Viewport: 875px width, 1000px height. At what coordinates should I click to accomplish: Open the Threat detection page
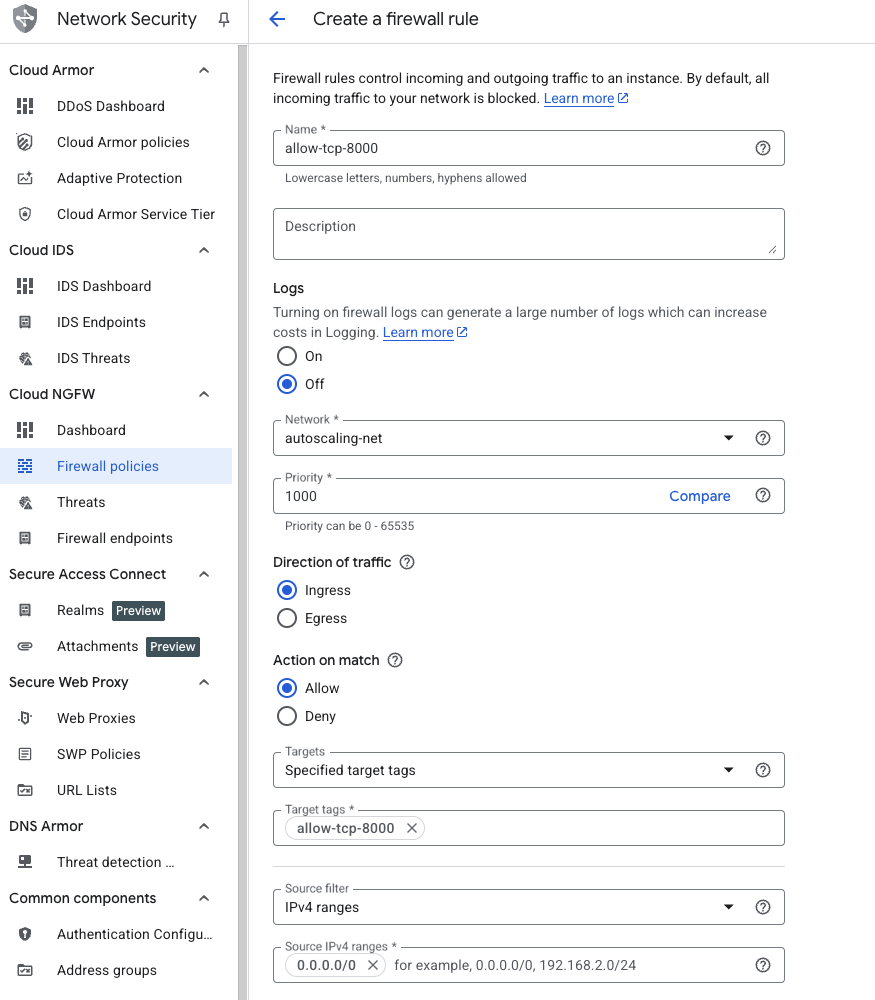coord(115,862)
